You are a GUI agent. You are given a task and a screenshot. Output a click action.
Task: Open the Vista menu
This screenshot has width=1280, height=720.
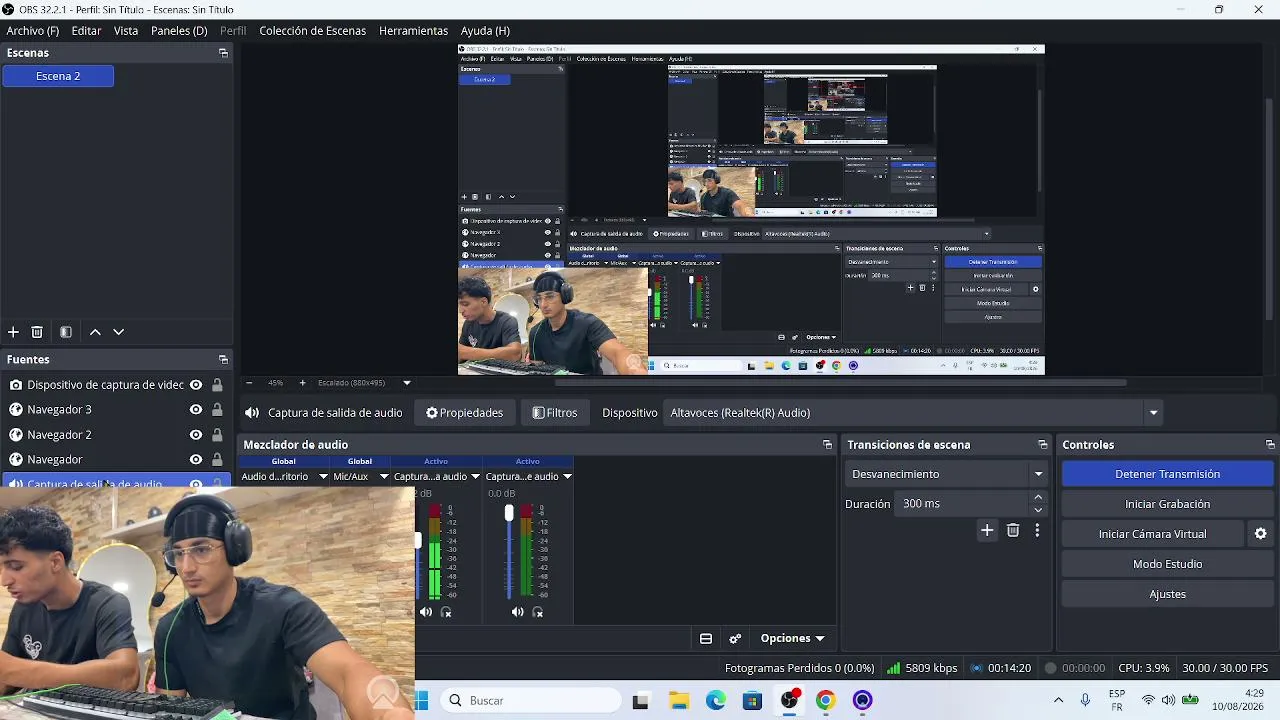[x=126, y=31]
